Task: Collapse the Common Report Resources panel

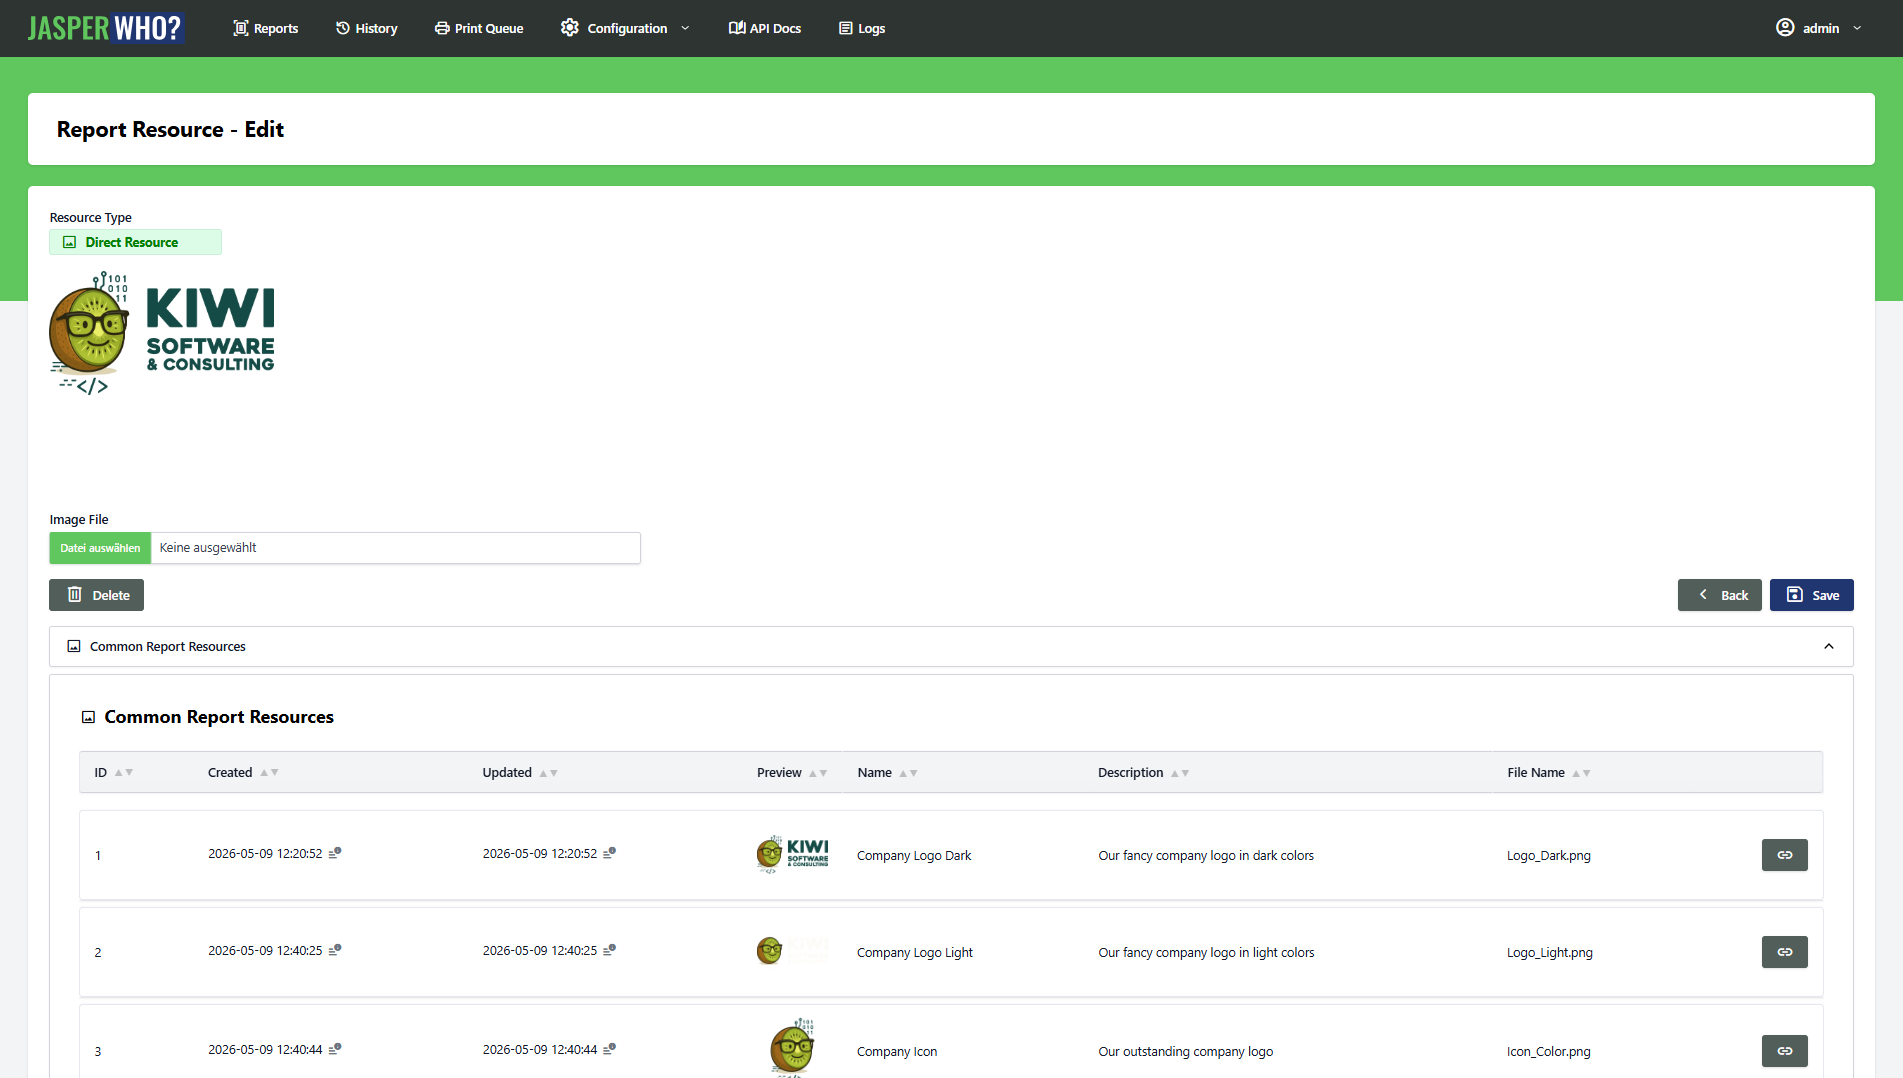Action: pyautogui.click(x=1829, y=646)
